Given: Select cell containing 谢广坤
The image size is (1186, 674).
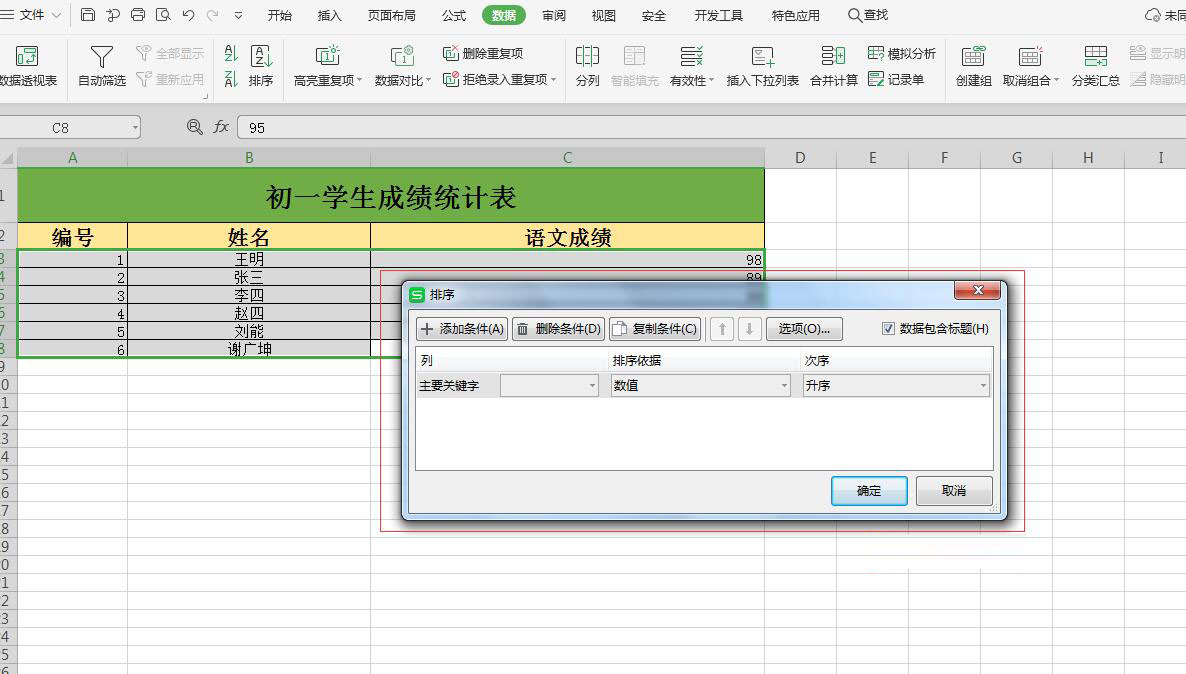Looking at the screenshot, I should pyautogui.click(x=249, y=349).
